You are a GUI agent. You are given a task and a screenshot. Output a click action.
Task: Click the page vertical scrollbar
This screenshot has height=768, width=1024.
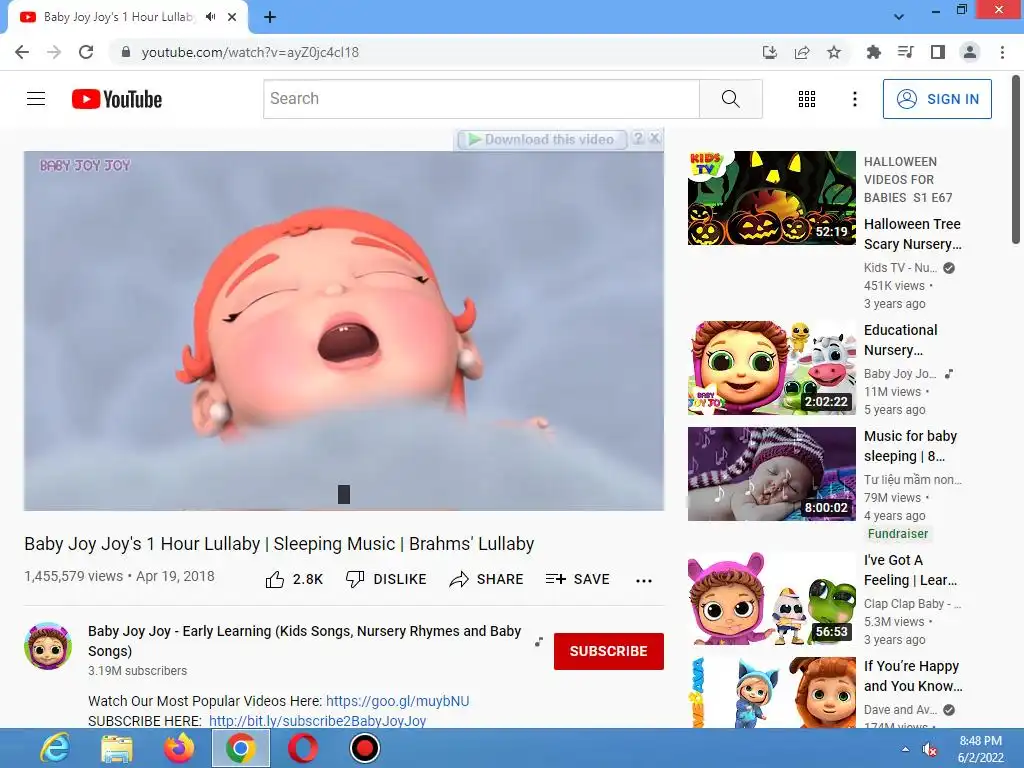click(x=1016, y=160)
